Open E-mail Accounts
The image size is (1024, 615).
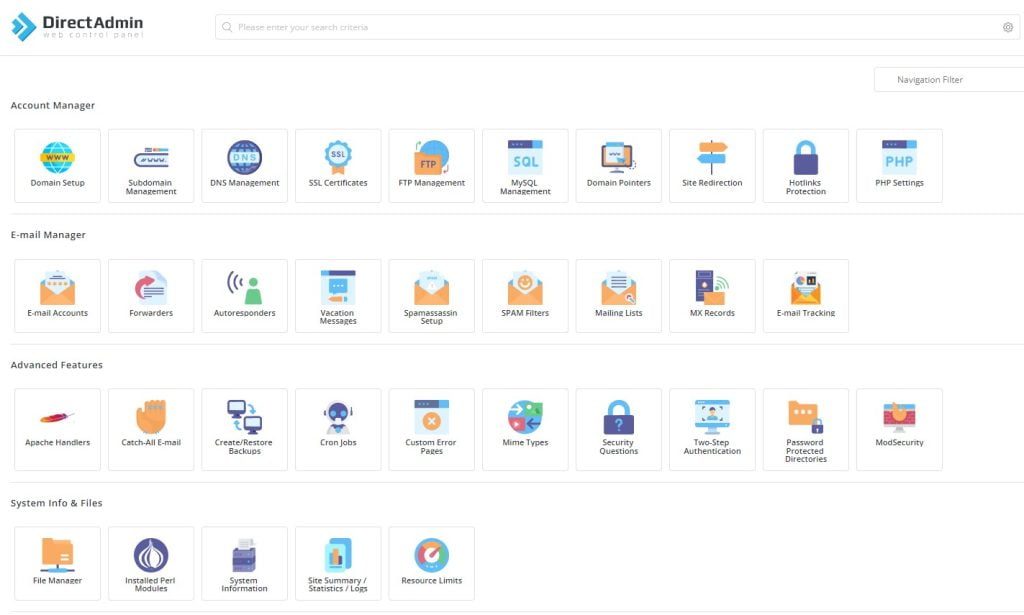[x=57, y=294]
